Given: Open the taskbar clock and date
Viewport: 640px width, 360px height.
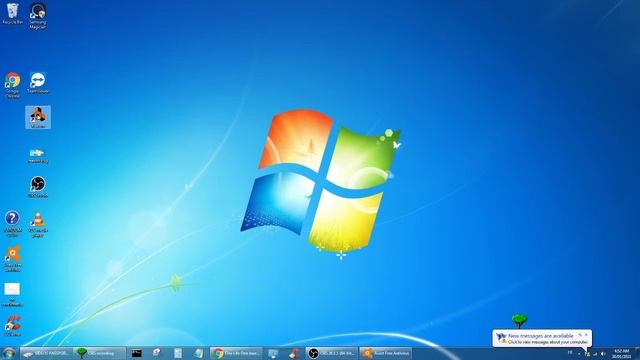Looking at the screenshot, I should tap(621, 353).
